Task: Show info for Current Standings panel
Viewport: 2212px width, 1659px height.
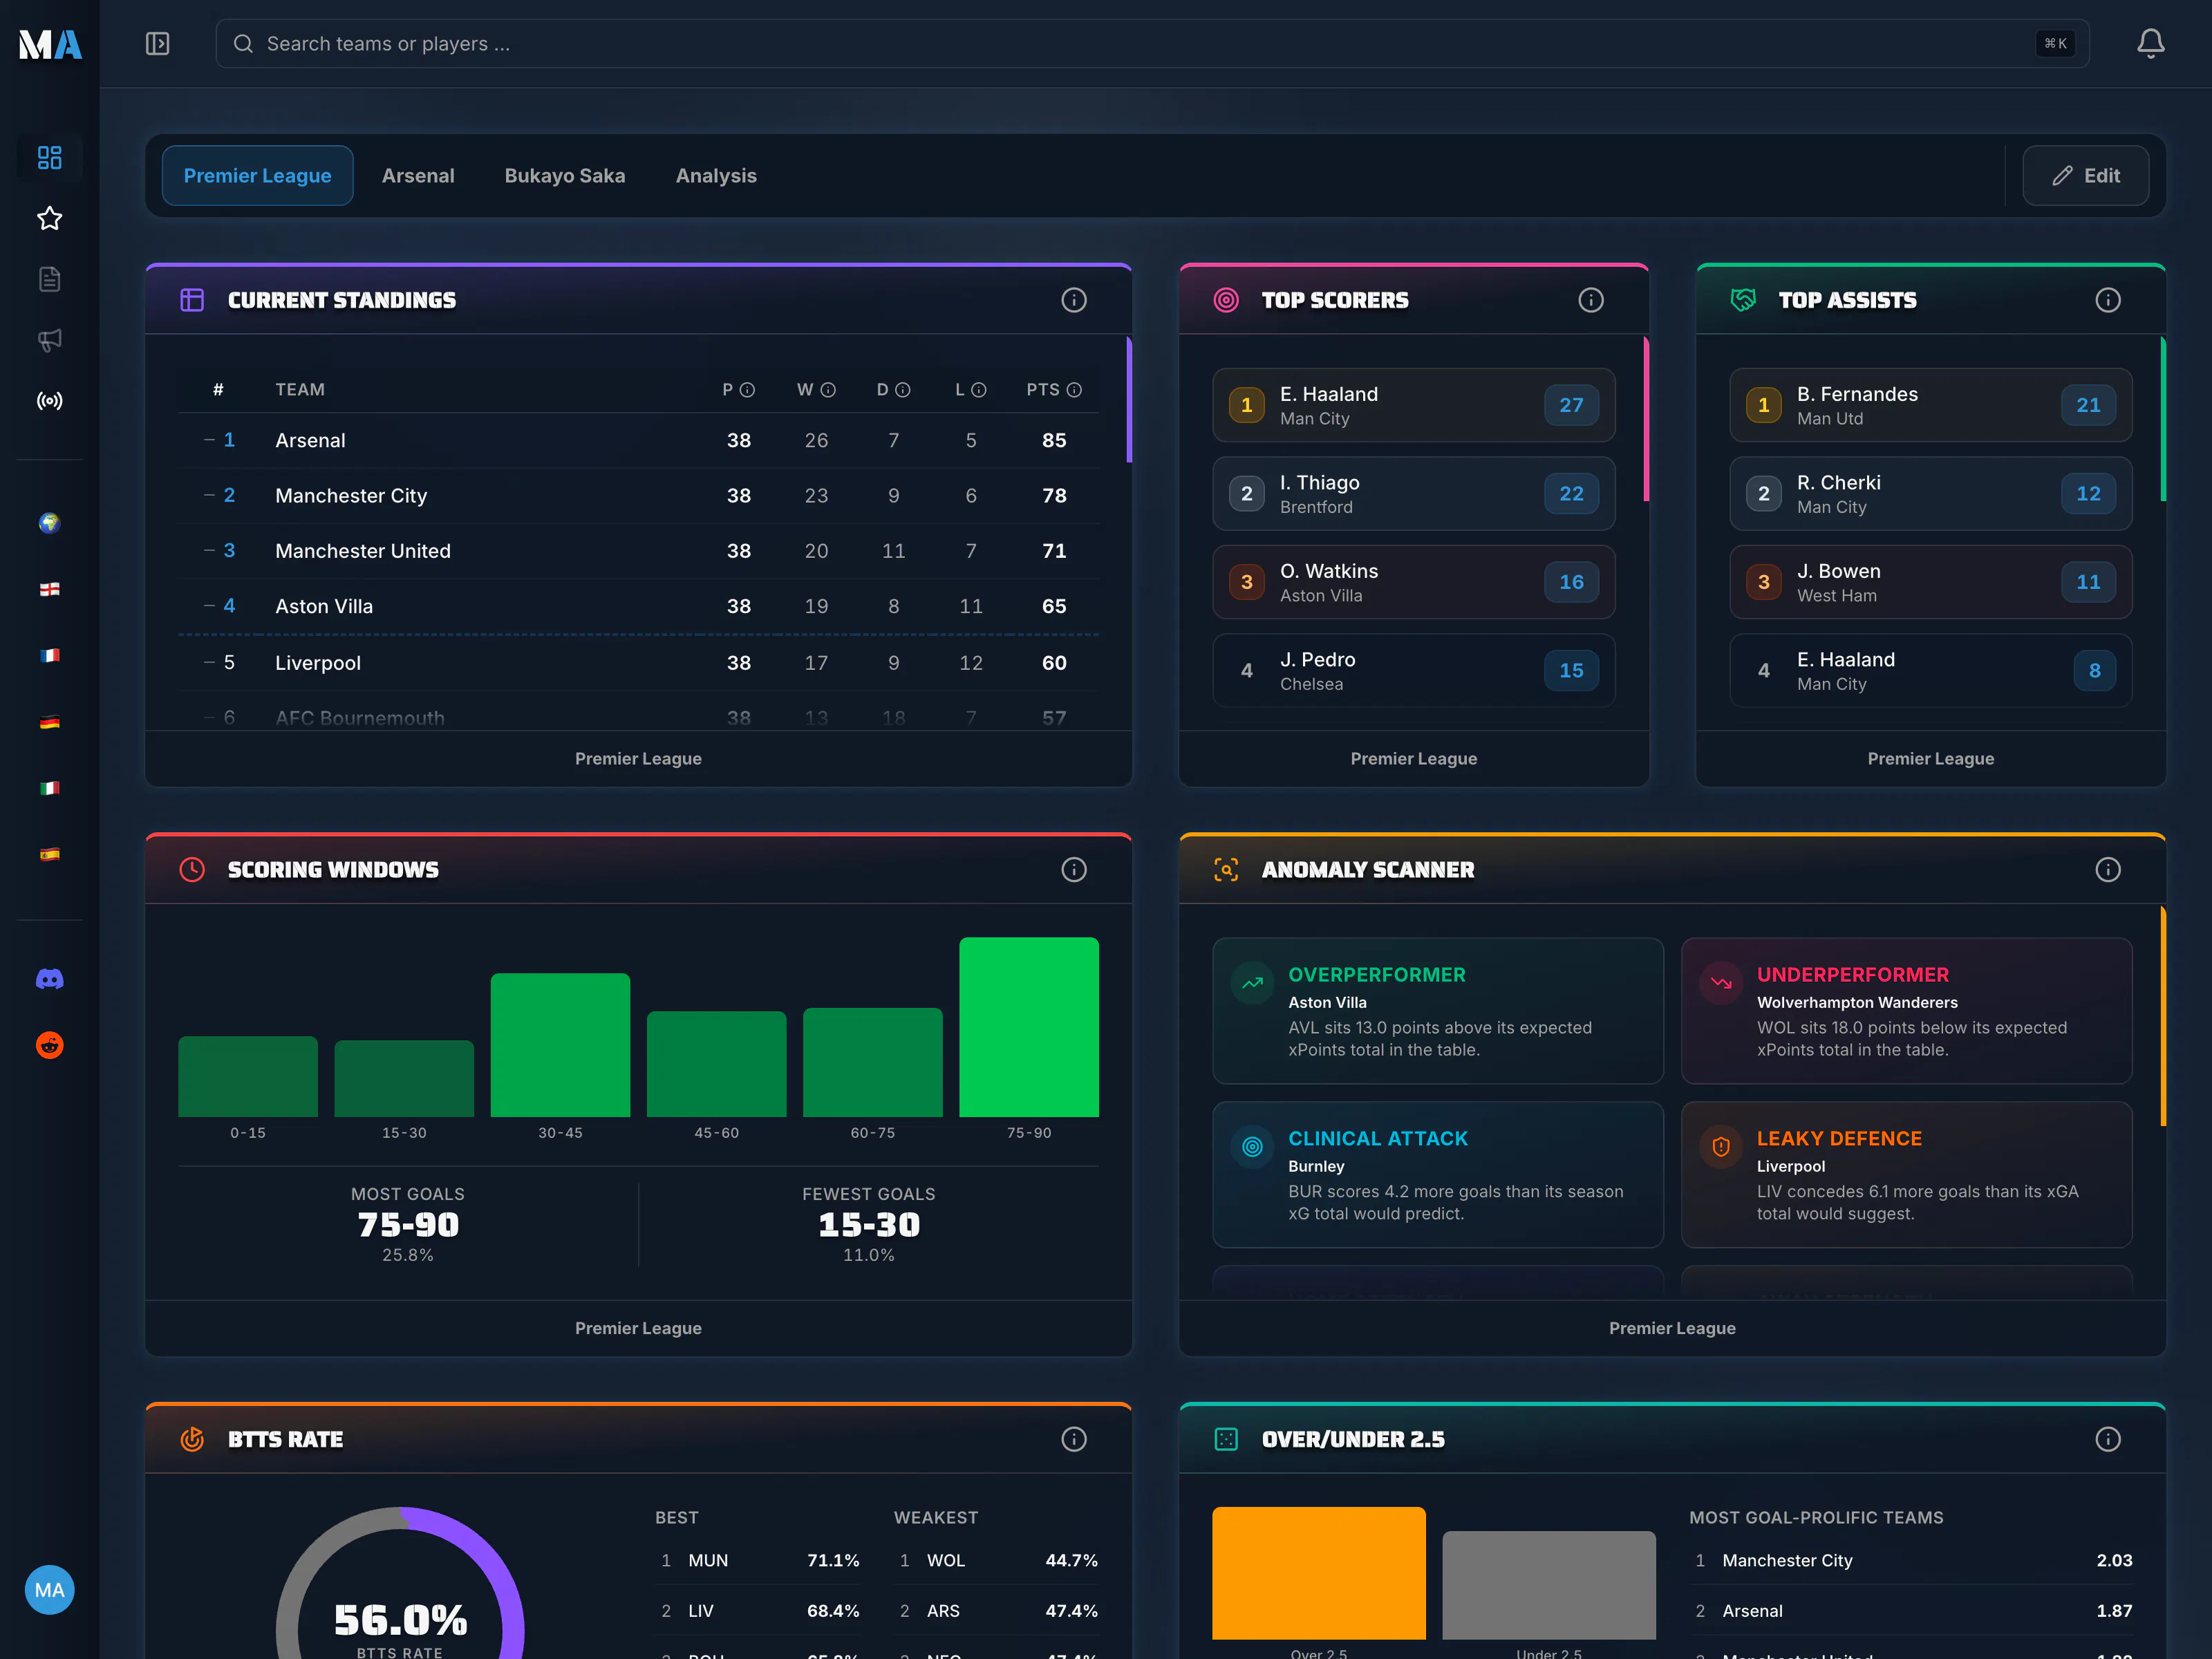Action: 1073,300
